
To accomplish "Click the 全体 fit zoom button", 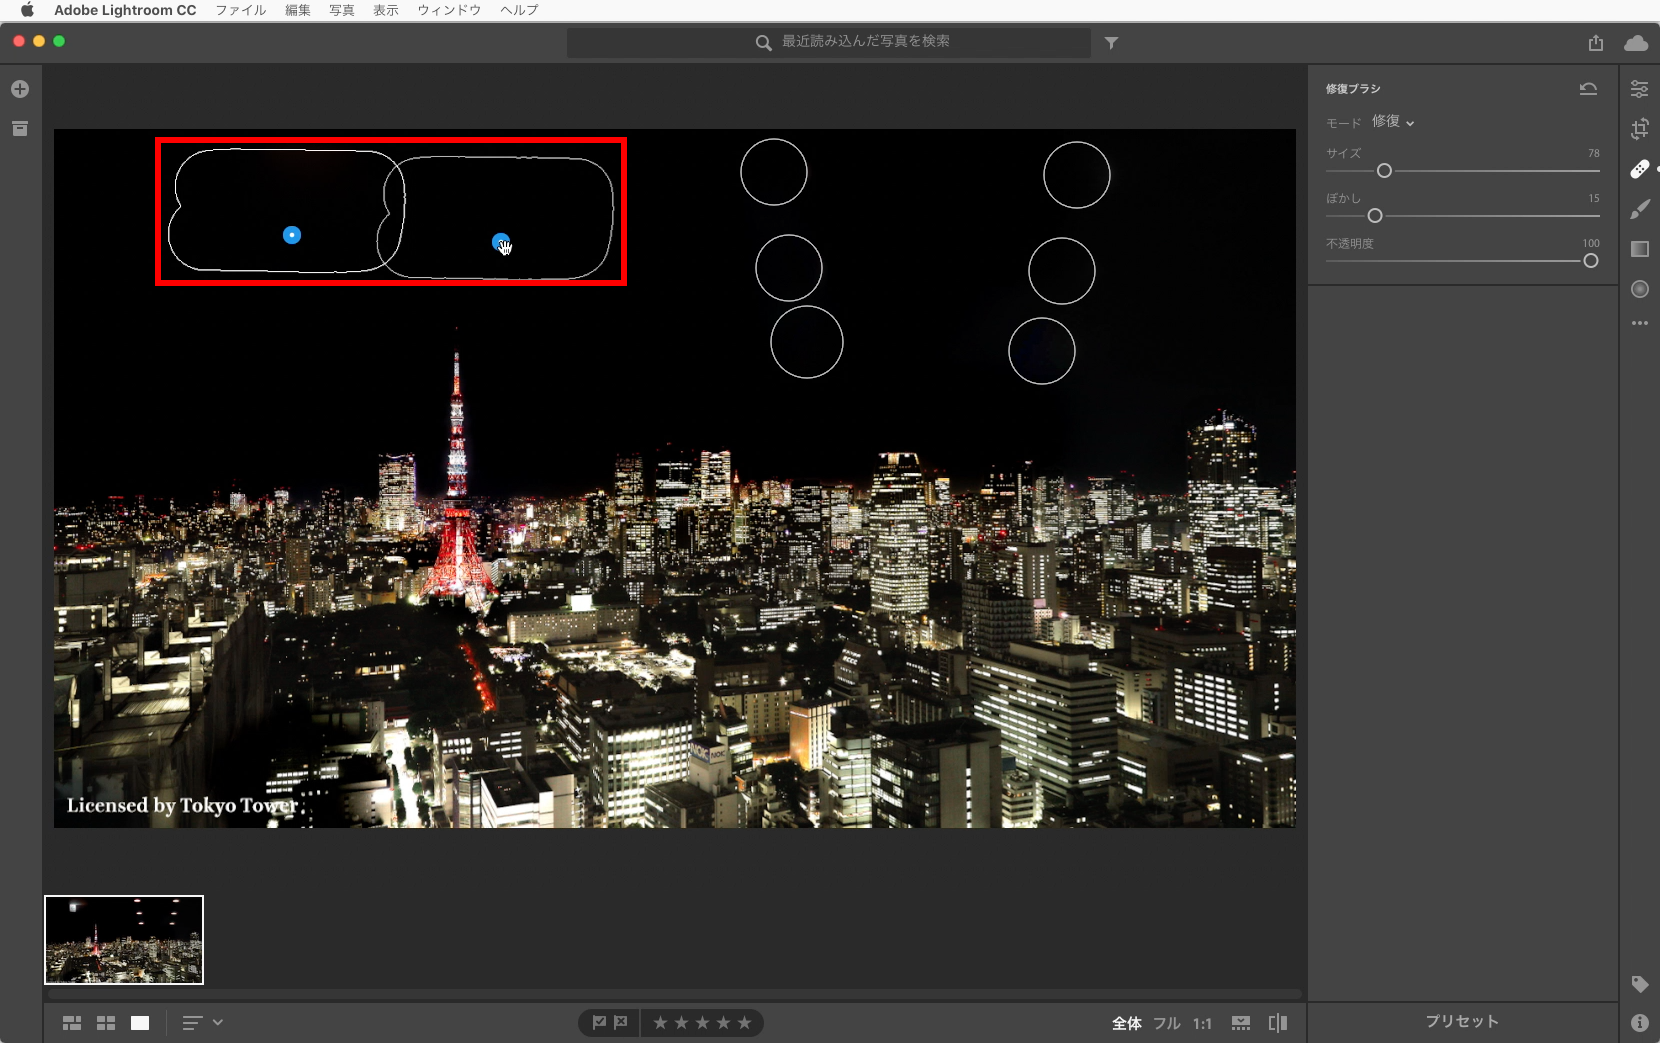I will tap(1127, 1023).
